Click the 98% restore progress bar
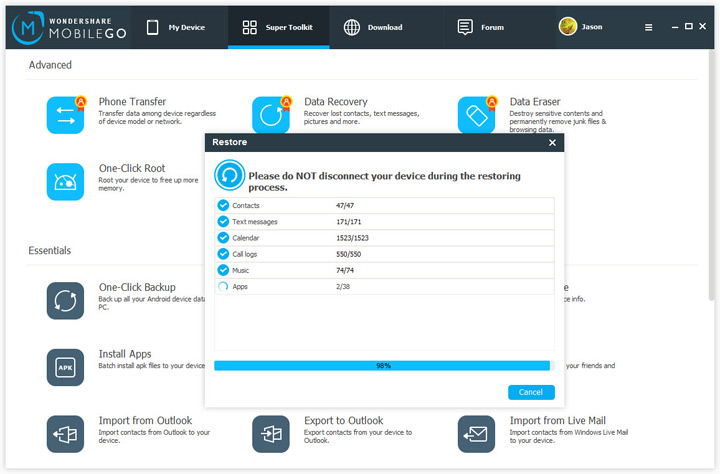720x474 pixels. pyautogui.click(x=384, y=366)
